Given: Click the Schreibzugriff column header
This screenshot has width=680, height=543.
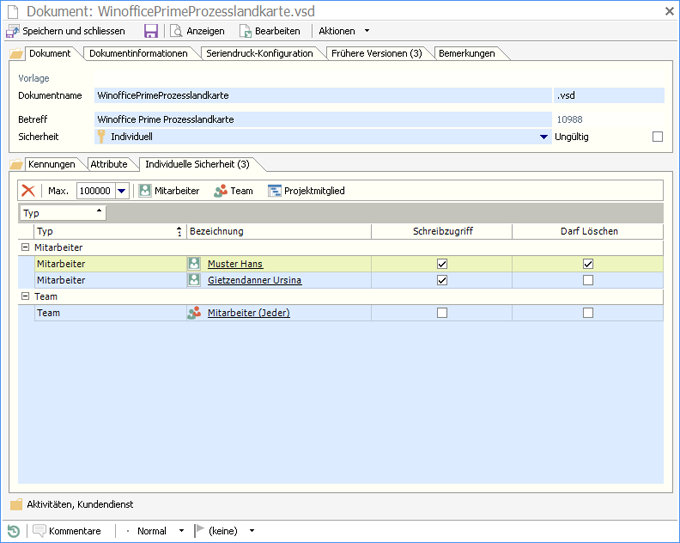Looking at the screenshot, I should click(x=442, y=232).
